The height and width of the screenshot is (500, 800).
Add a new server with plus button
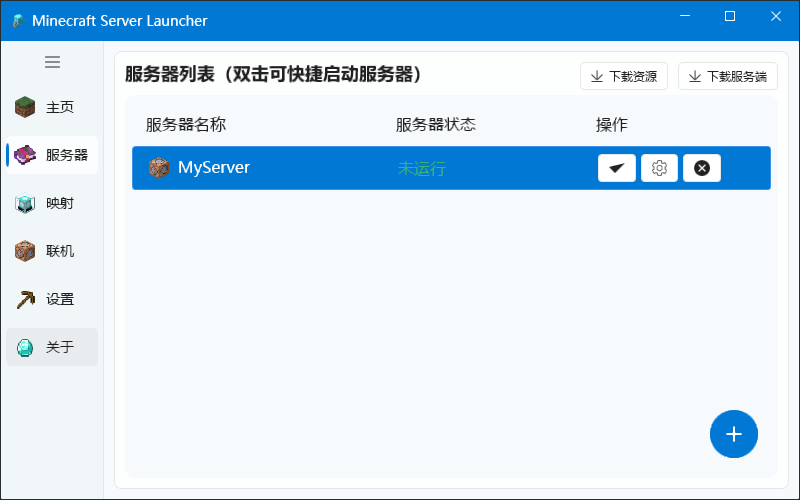pyautogui.click(x=734, y=434)
